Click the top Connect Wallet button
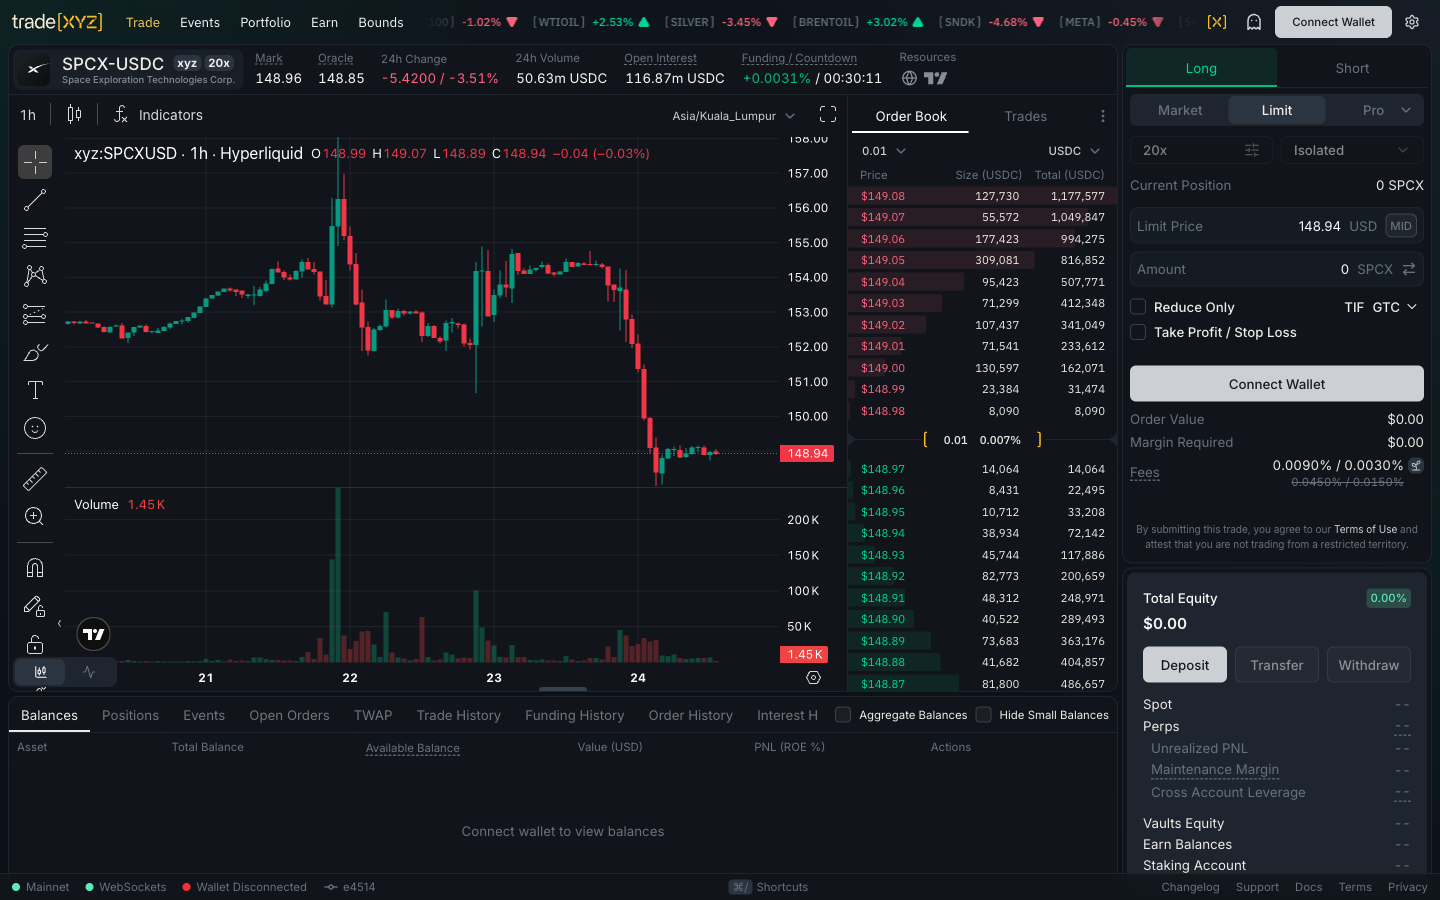This screenshot has height=900, width=1440. click(1333, 22)
